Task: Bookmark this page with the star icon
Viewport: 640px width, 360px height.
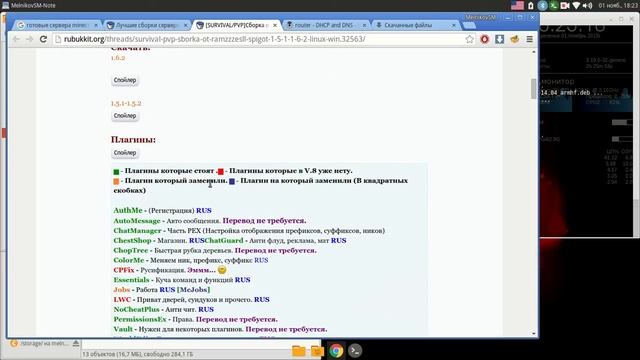Action: pos(469,39)
